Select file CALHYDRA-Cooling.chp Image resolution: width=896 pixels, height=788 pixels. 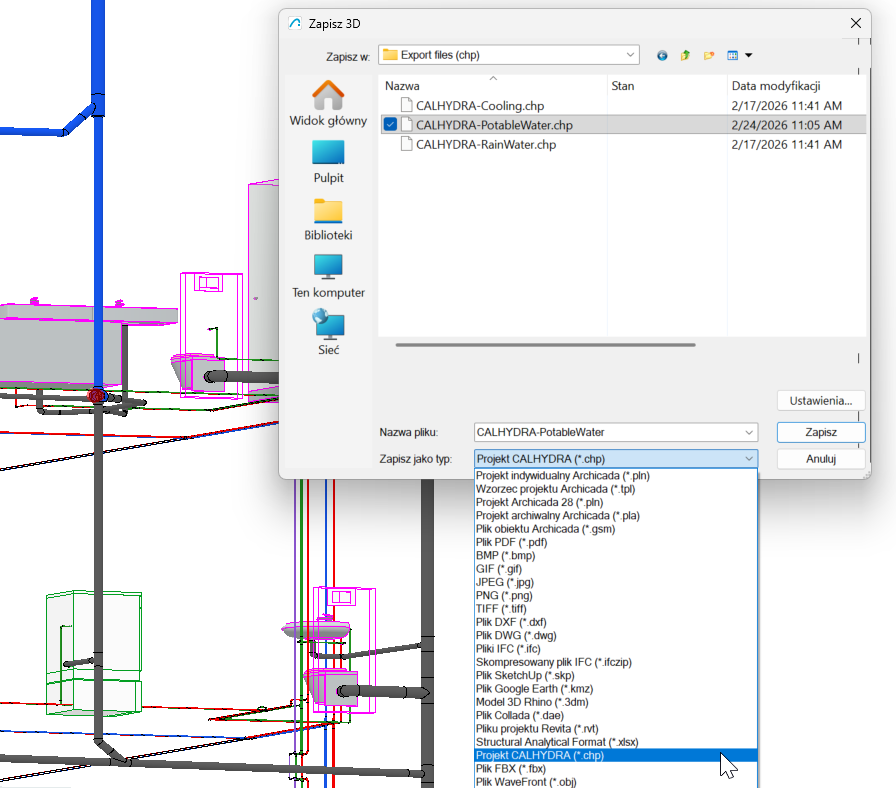(x=480, y=106)
